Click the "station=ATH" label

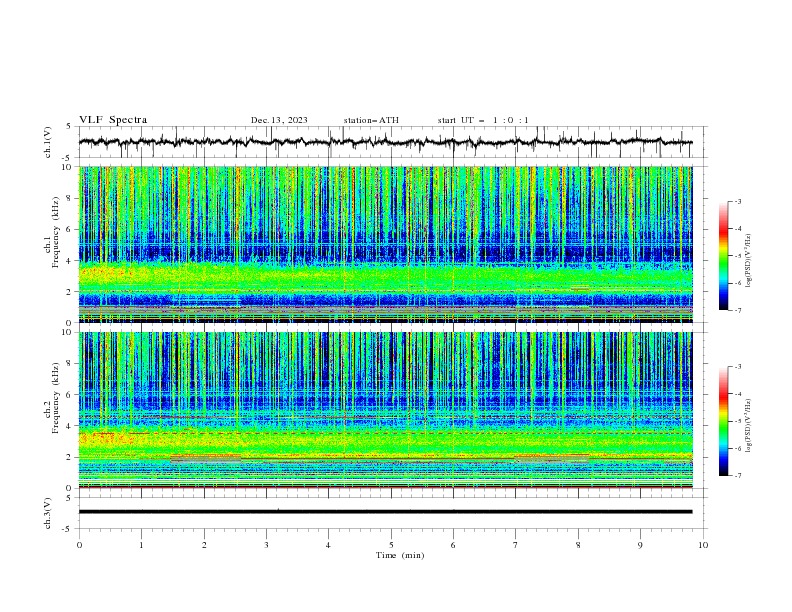coord(371,120)
